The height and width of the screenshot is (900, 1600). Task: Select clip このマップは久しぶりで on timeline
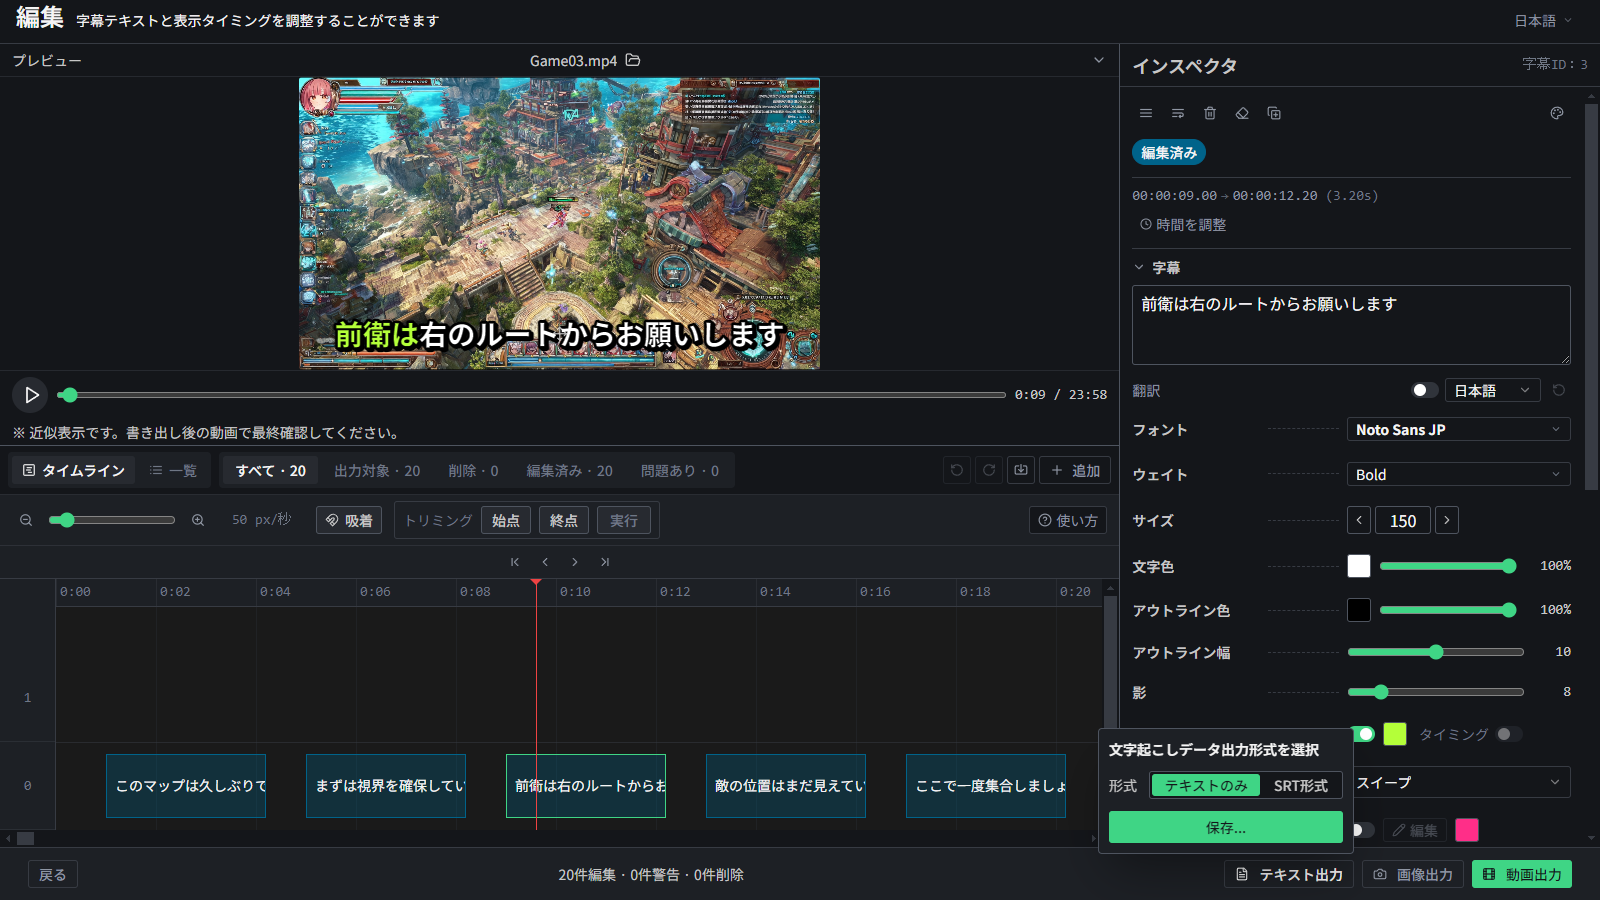(x=186, y=786)
